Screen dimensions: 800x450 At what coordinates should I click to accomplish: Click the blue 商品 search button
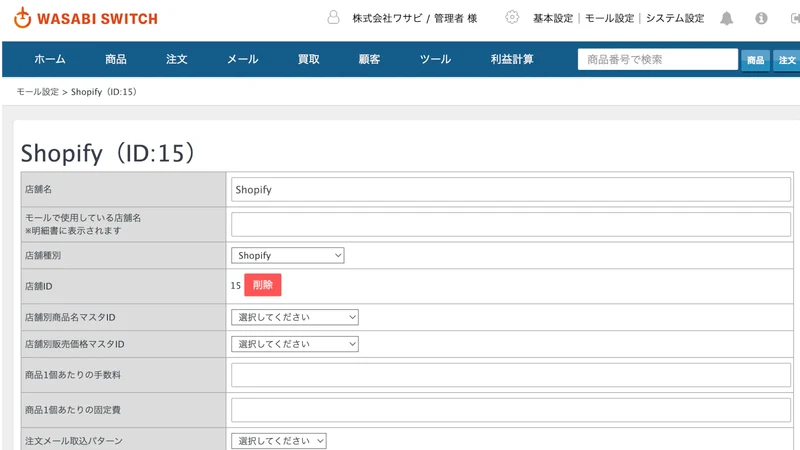pos(756,60)
